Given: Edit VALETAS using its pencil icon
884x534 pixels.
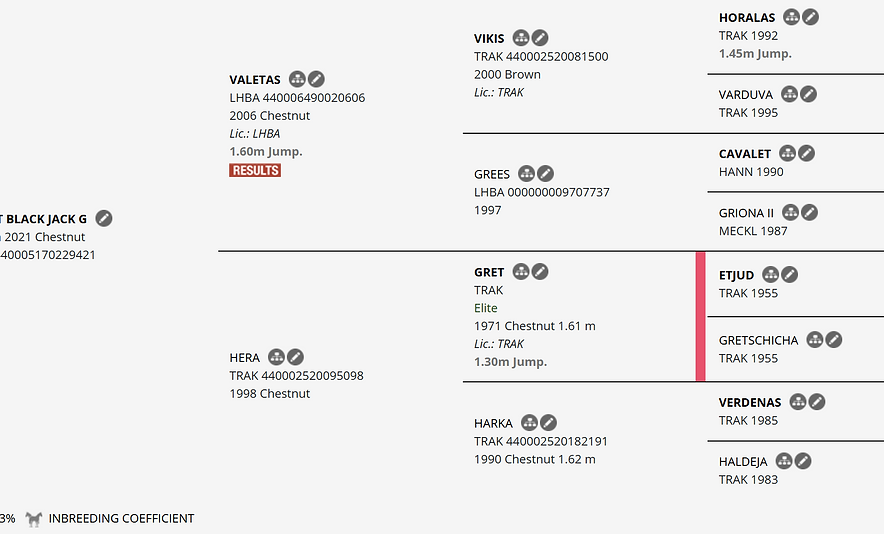Looking at the screenshot, I should coord(316,79).
